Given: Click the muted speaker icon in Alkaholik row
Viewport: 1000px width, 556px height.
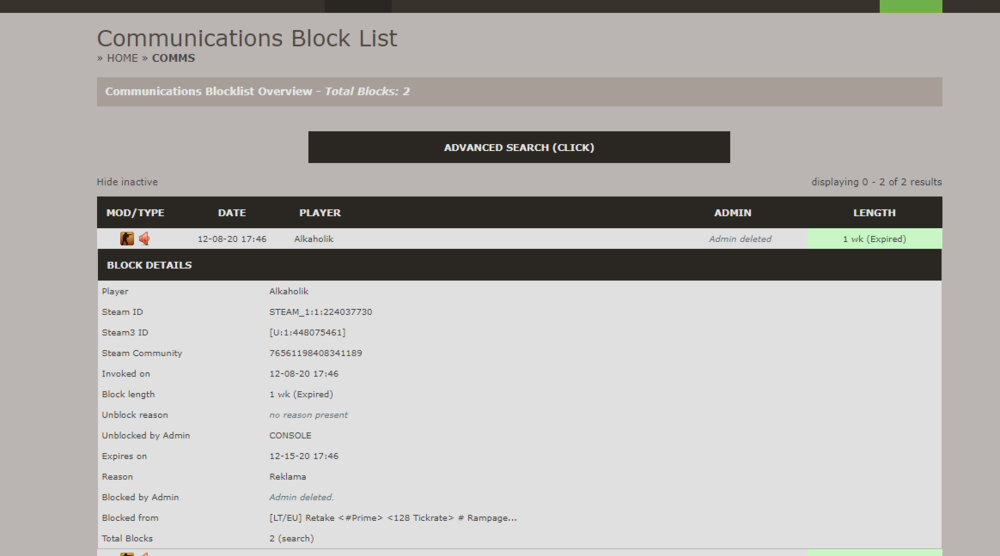Looking at the screenshot, I should 144,239.
